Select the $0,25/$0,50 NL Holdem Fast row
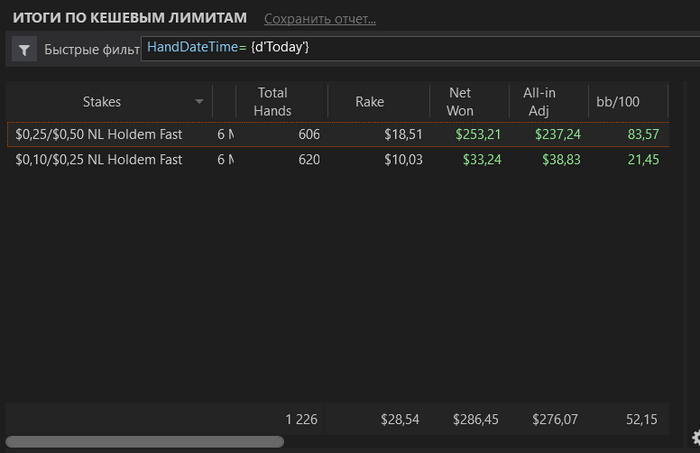 click(99, 134)
